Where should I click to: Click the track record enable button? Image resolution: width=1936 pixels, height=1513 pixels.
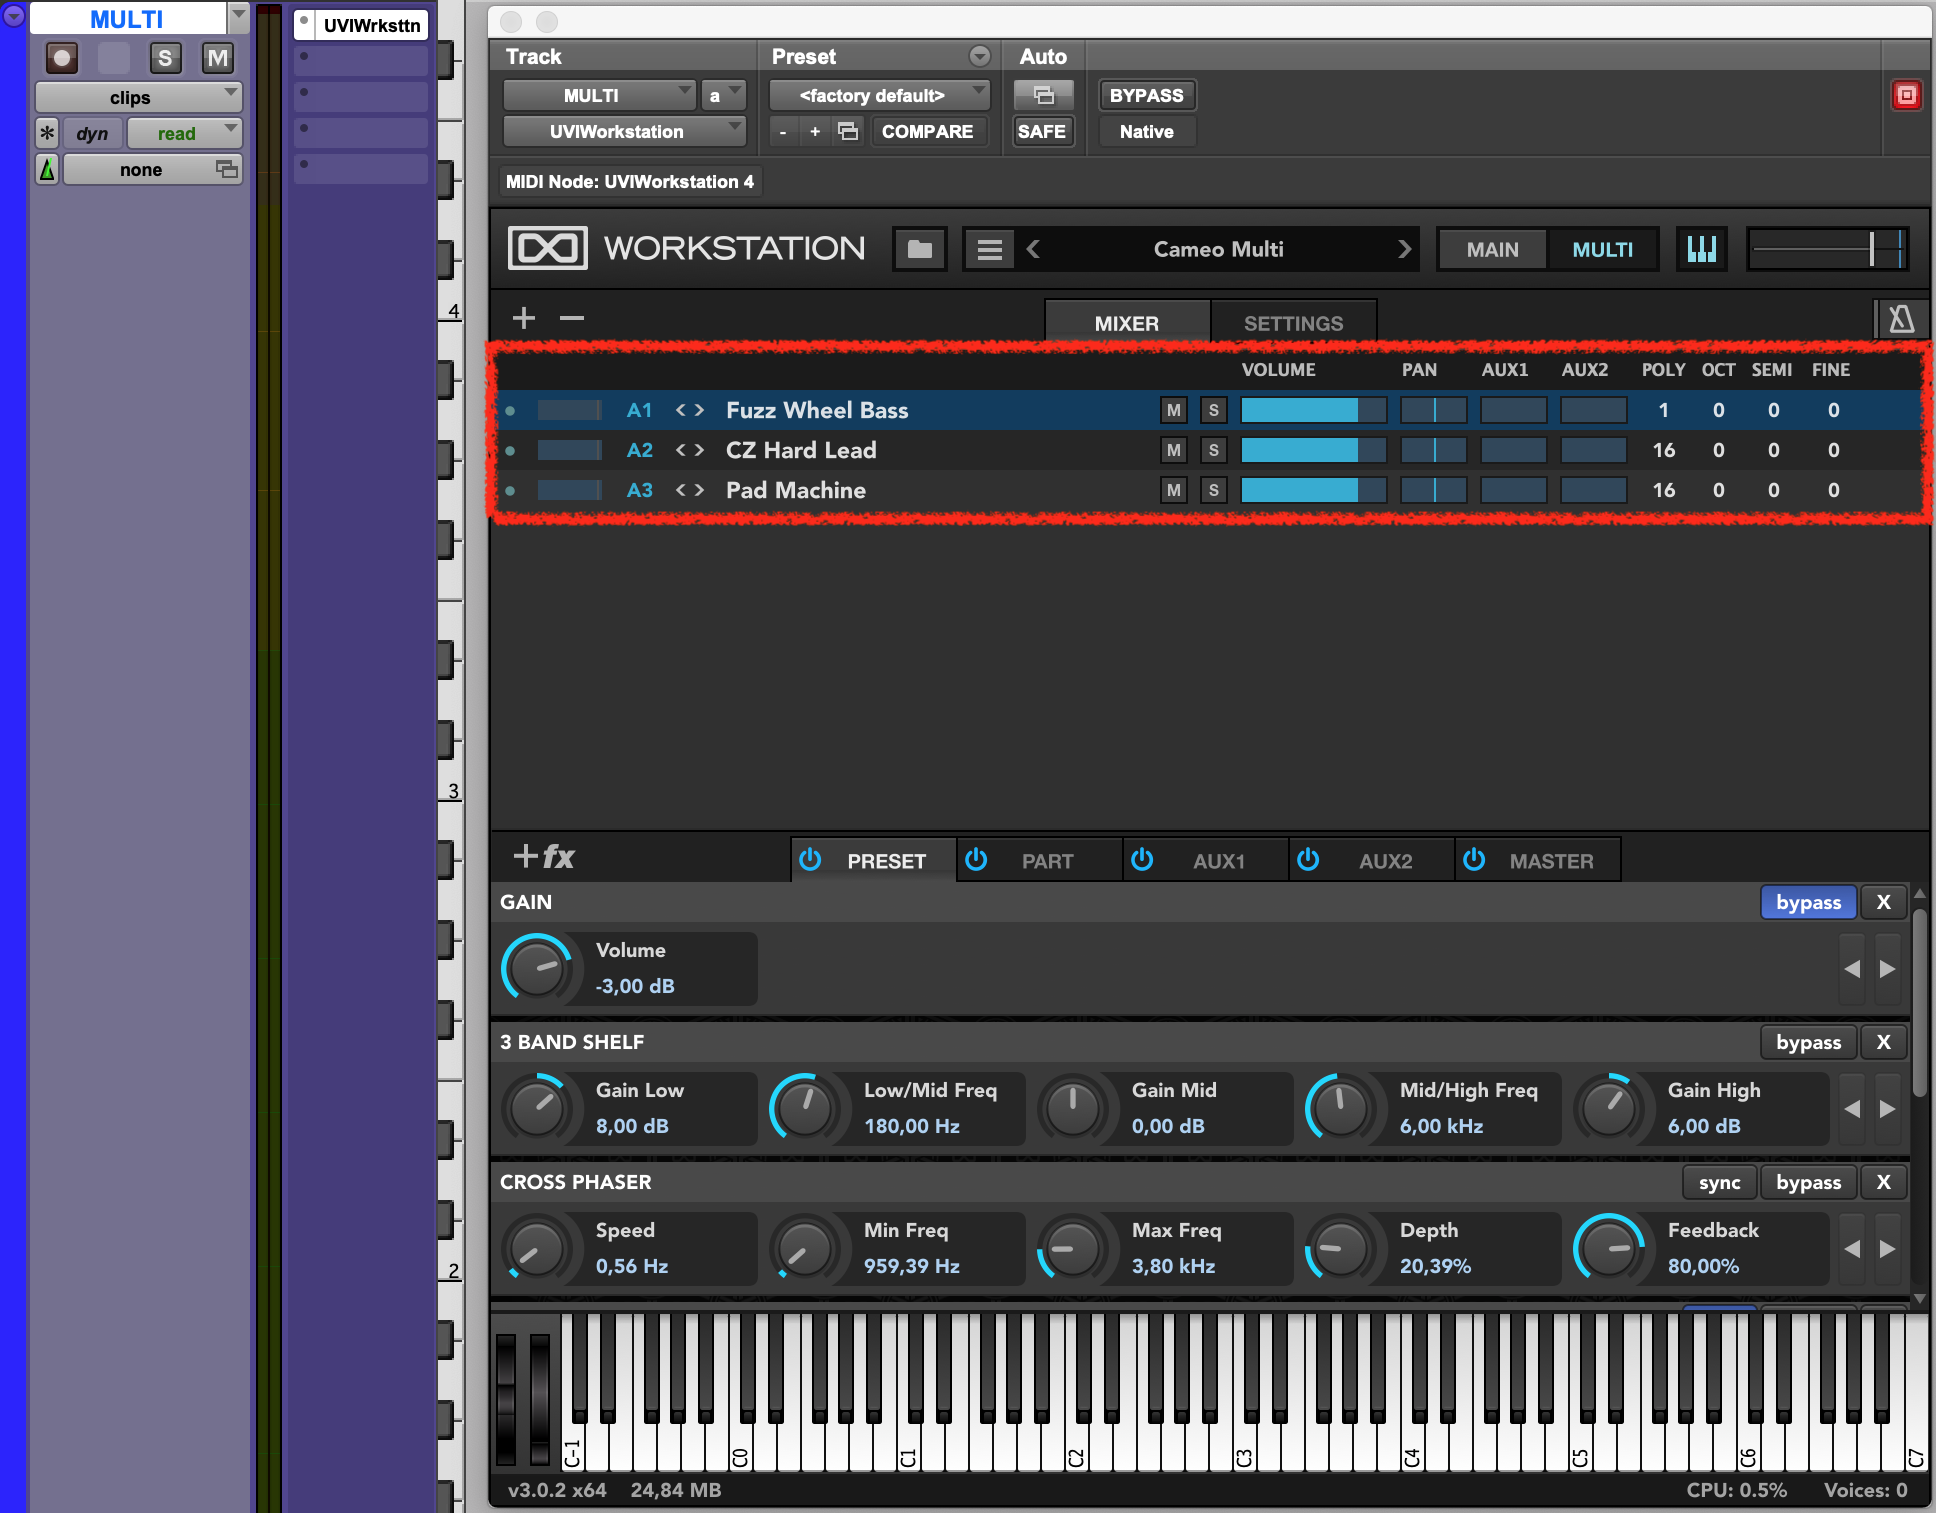62,58
